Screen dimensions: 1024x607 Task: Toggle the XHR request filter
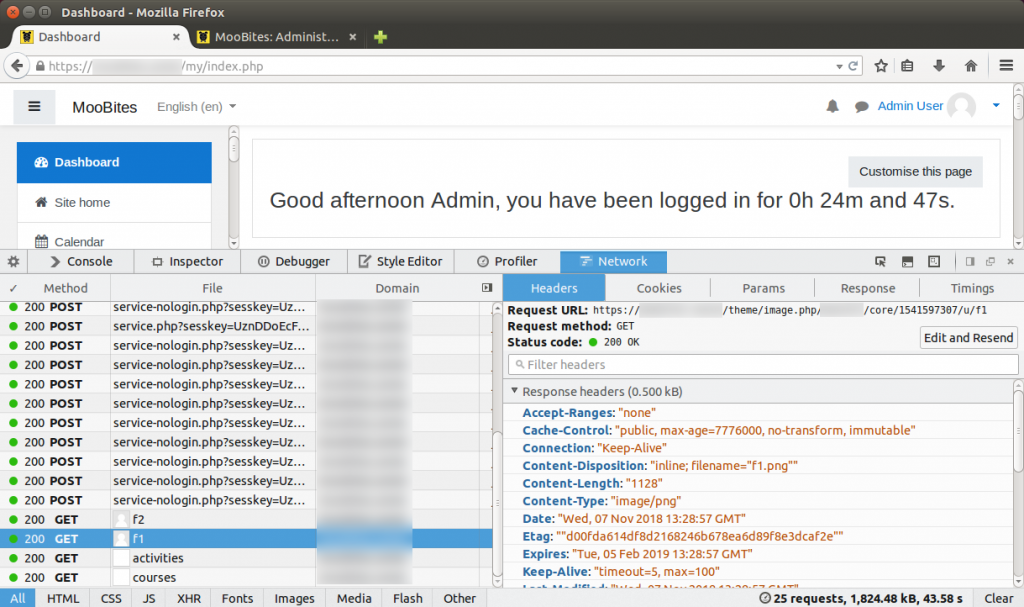(x=189, y=599)
